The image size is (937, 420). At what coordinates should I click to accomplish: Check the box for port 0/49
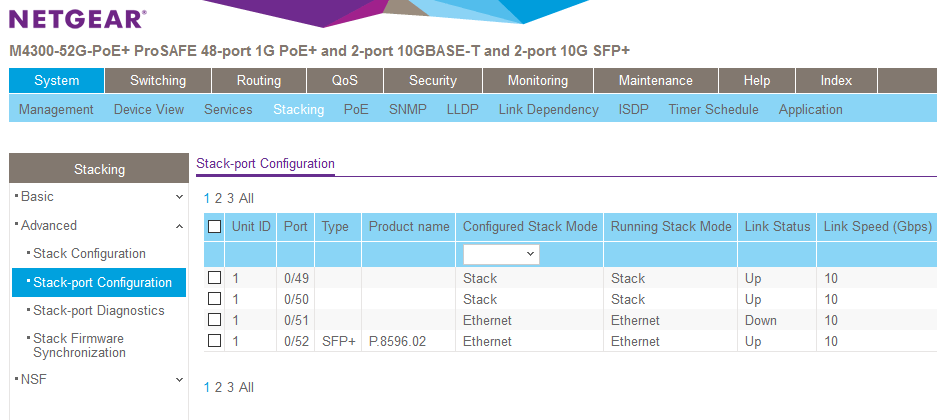tap(214, 278)
